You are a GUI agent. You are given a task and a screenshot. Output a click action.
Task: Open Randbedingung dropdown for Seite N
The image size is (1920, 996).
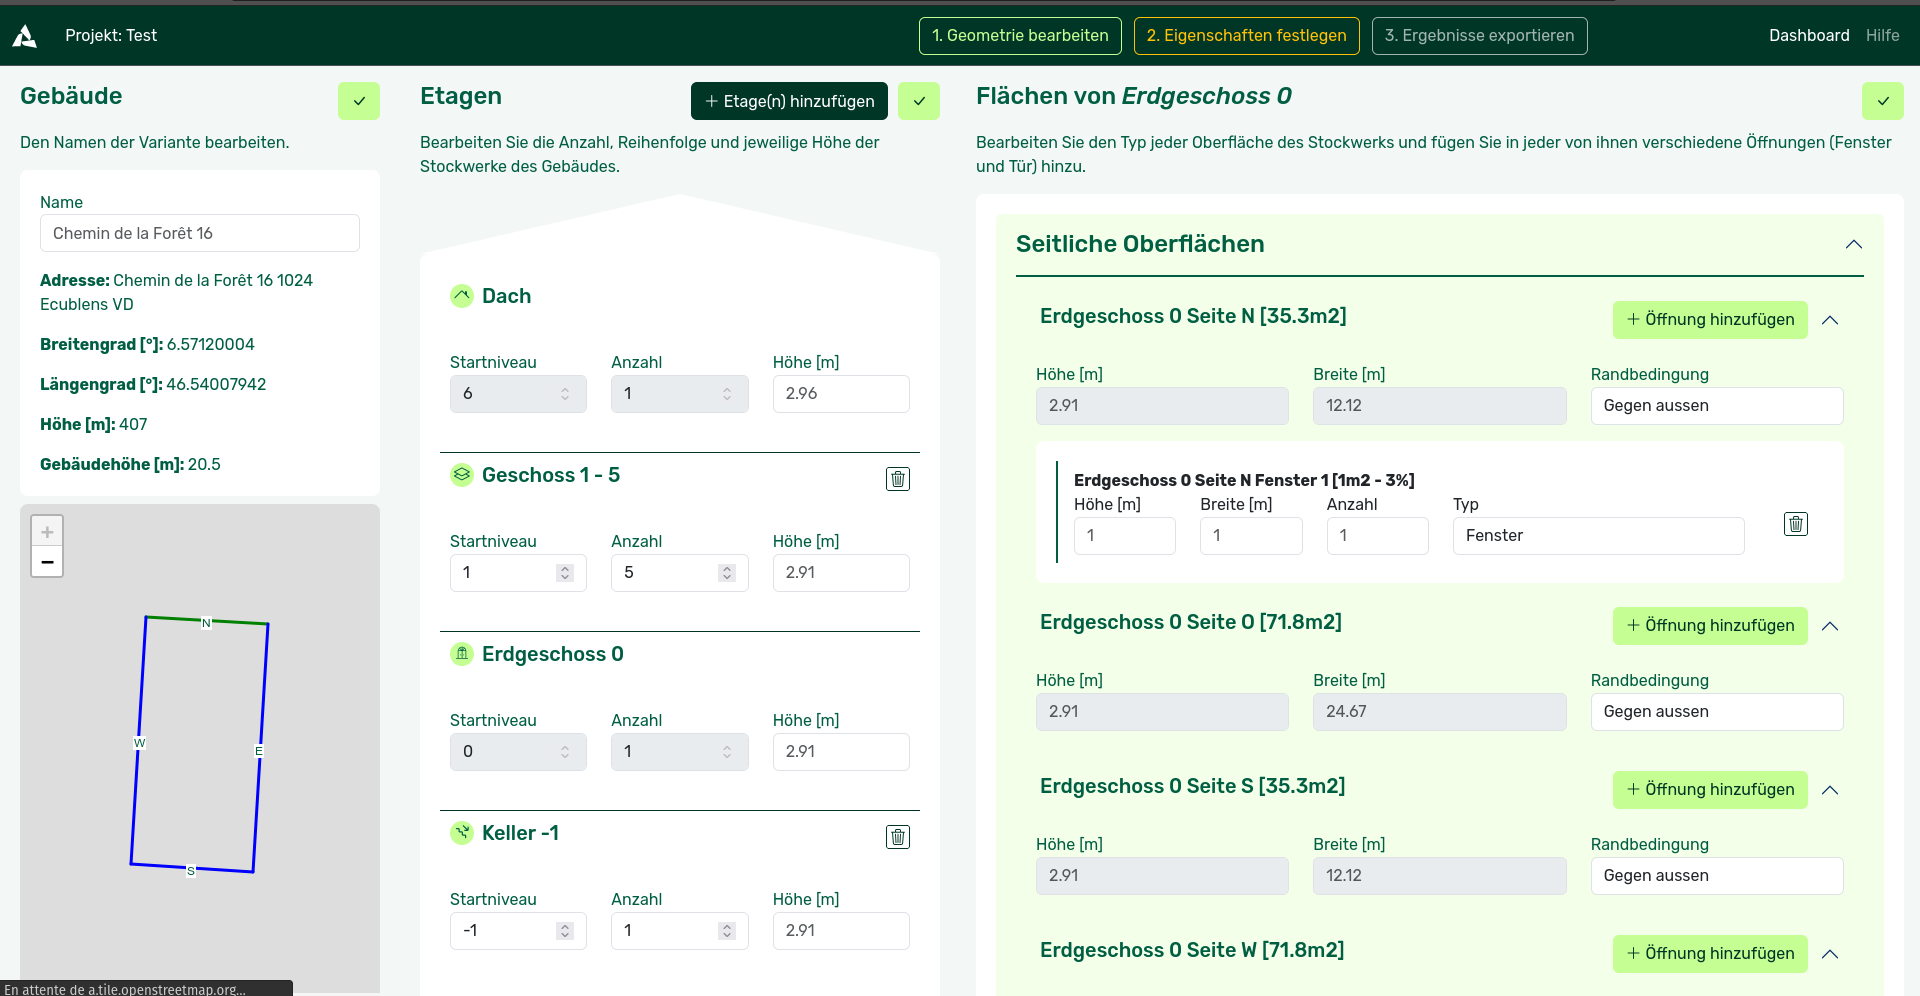tap(1717, 406)
